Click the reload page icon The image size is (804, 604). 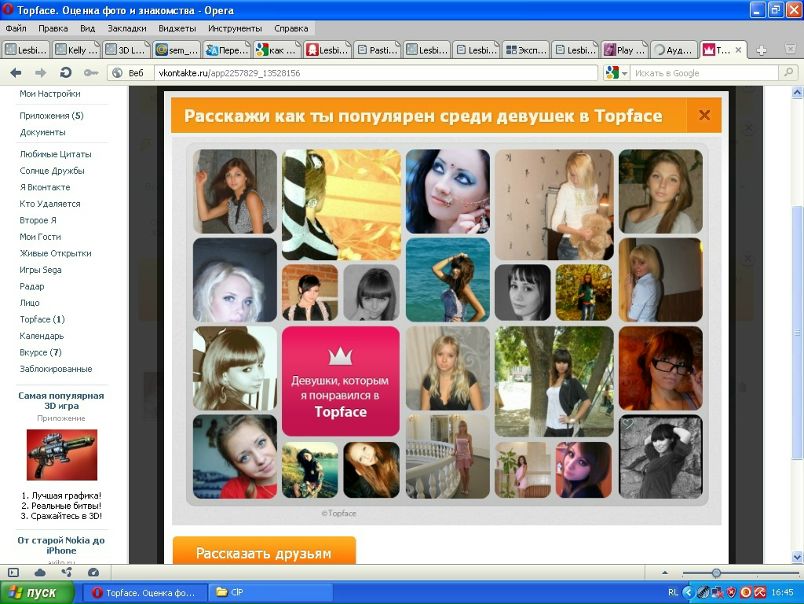tap(66, 73)
